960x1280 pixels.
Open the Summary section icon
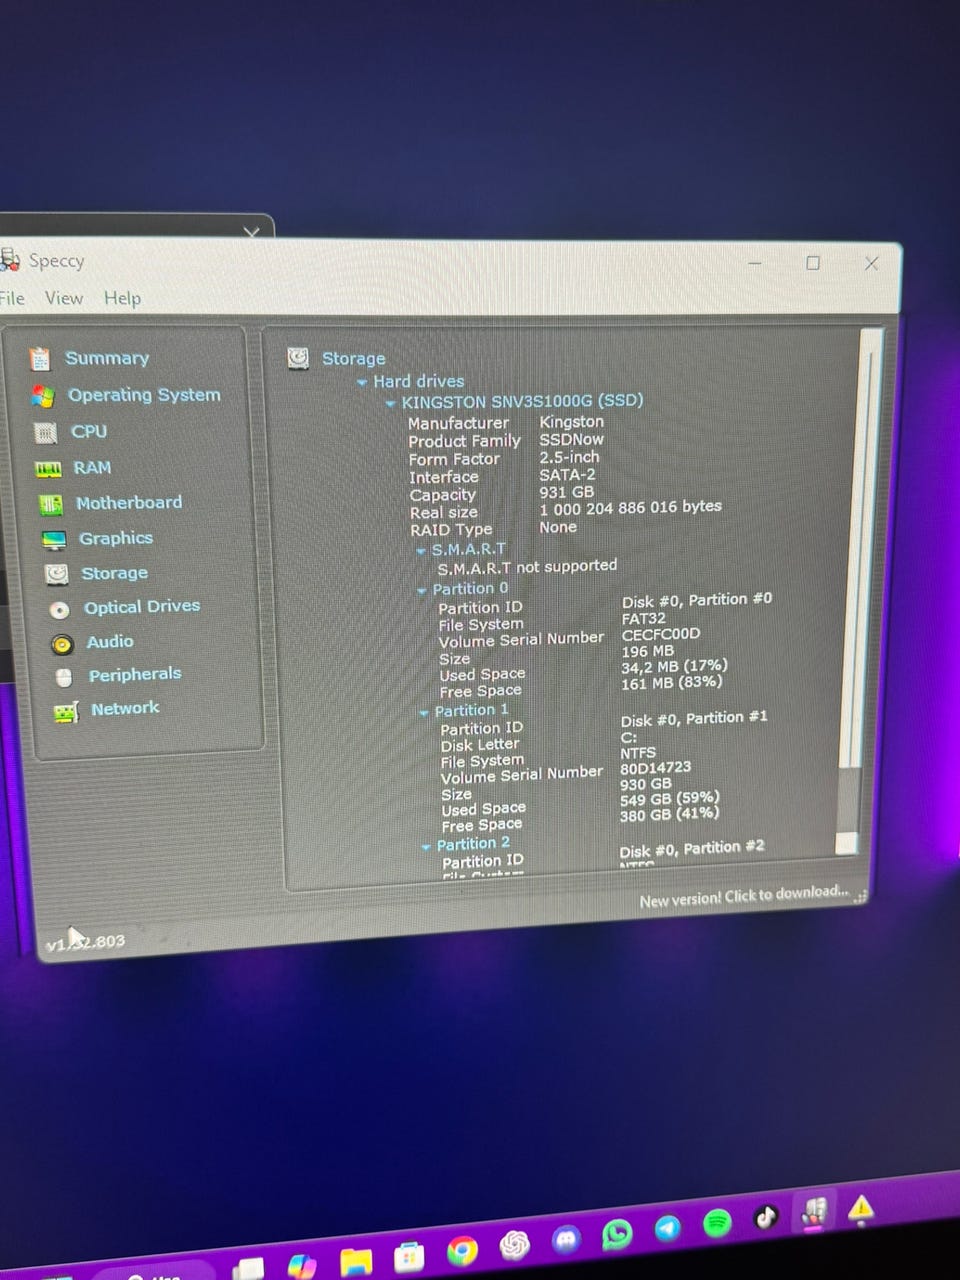(40, 358)
